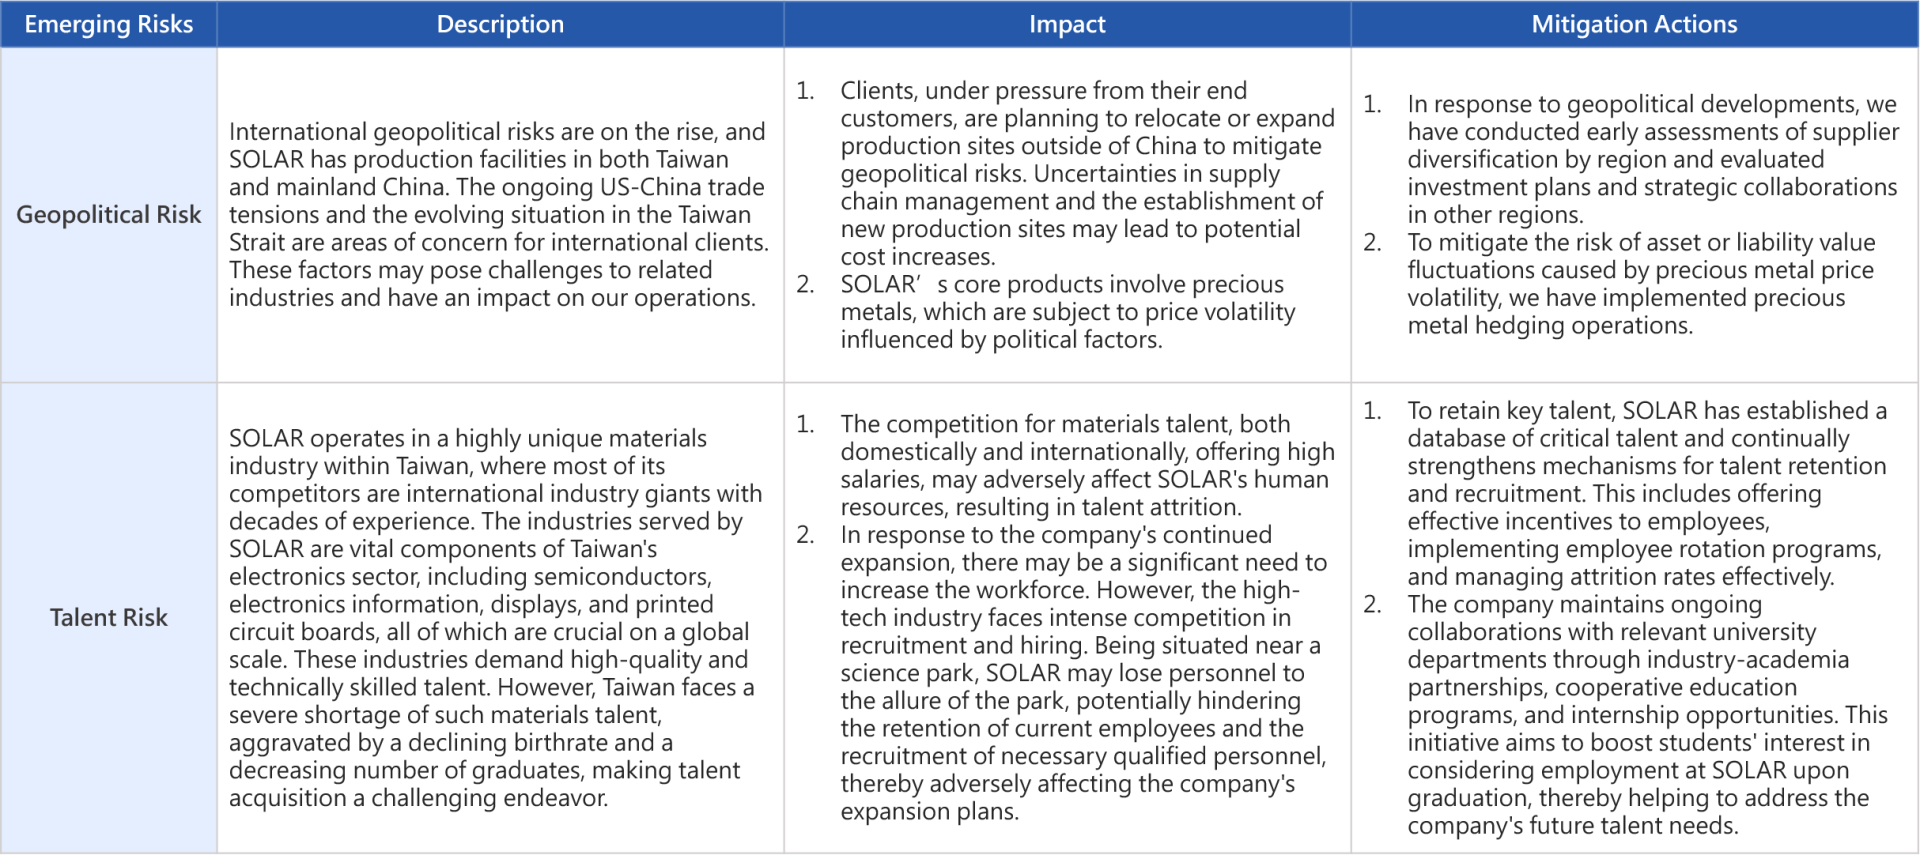The height and width of the screenshot is (855, 1920).
Task: Click the Talent Risk description paragraph
Action: click(494, 618)
